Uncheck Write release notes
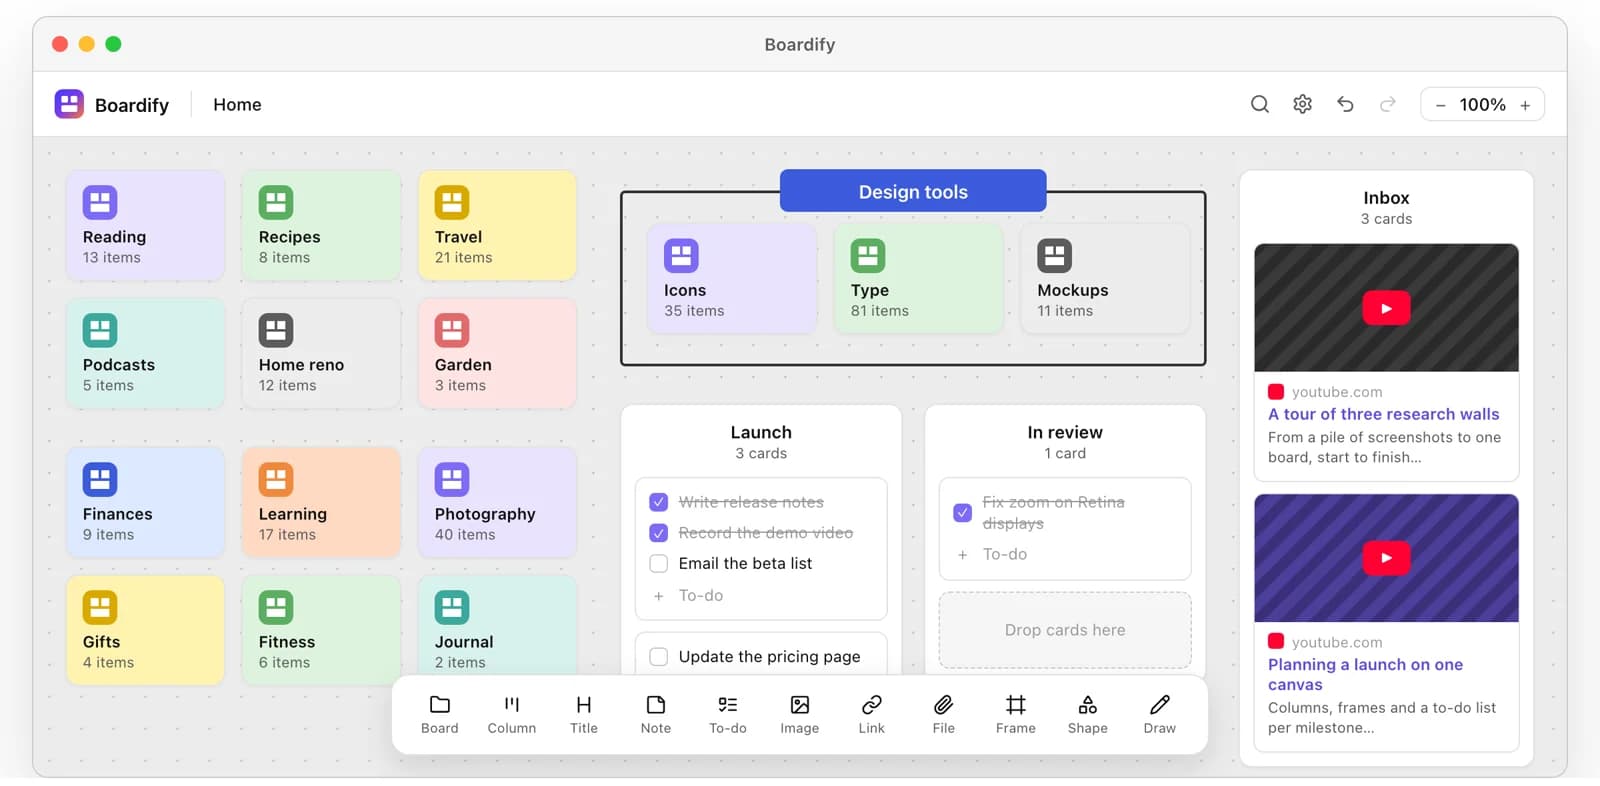Image resolution: width=1600 pixels, height=786 pixels. click(658, 502)
